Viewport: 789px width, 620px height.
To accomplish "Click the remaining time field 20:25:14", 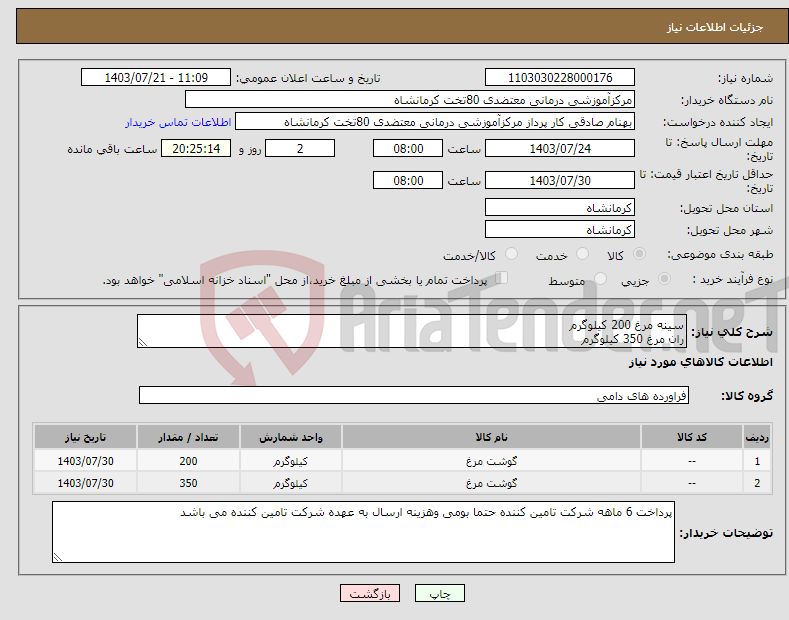I will (196, 148).
